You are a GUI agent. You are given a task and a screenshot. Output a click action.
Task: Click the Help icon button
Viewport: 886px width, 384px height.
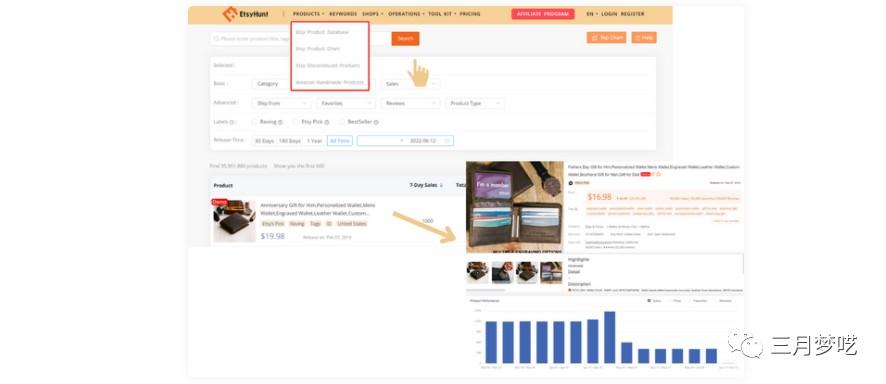point(644,38)
